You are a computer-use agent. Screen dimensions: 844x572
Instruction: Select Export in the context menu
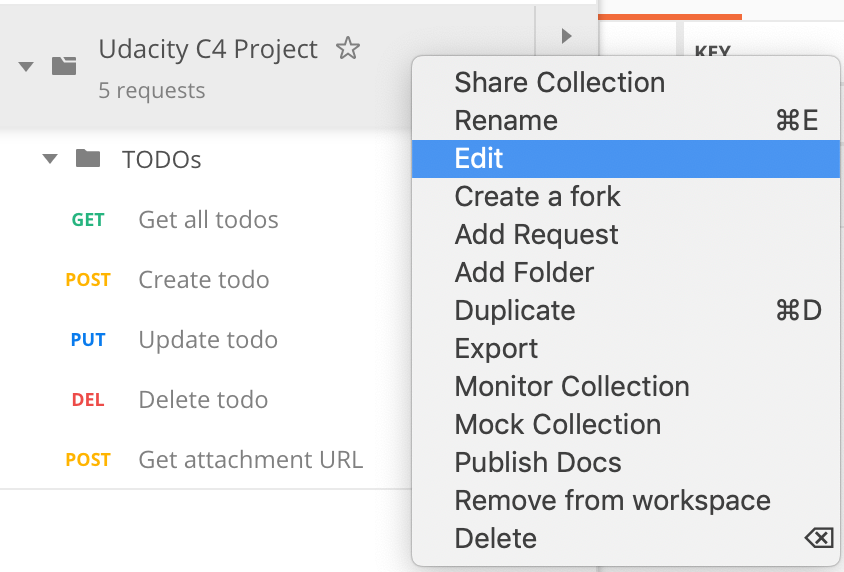[496, 349]
